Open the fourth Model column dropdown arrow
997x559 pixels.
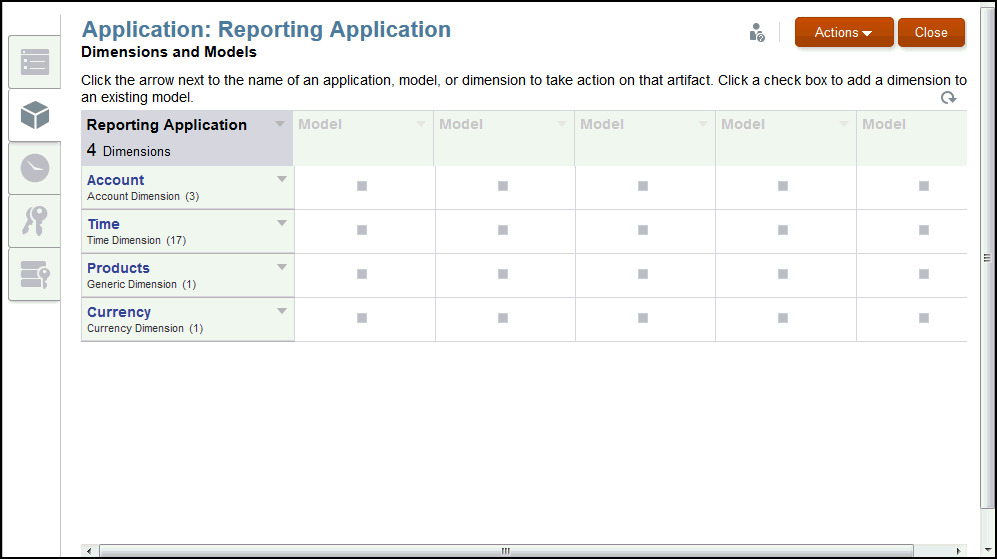click(844, 124)
